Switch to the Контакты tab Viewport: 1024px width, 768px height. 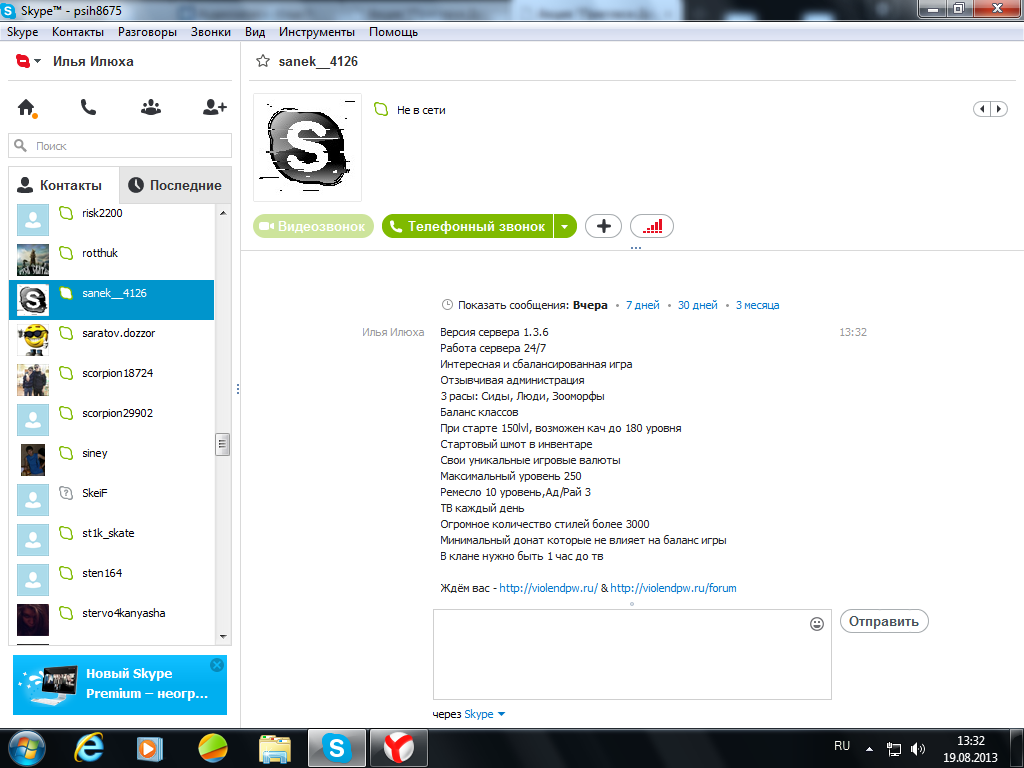[x=64, y=185]
